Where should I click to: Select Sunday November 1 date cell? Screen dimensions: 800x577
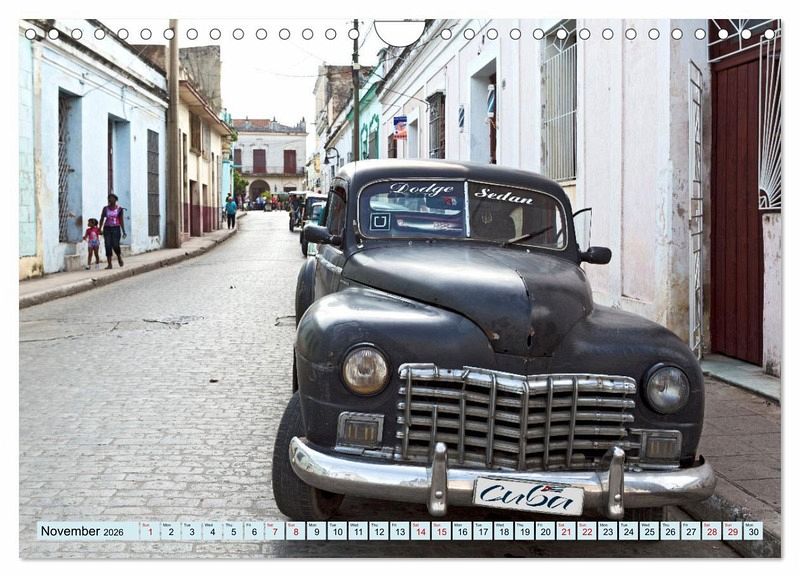coord(150,531)
